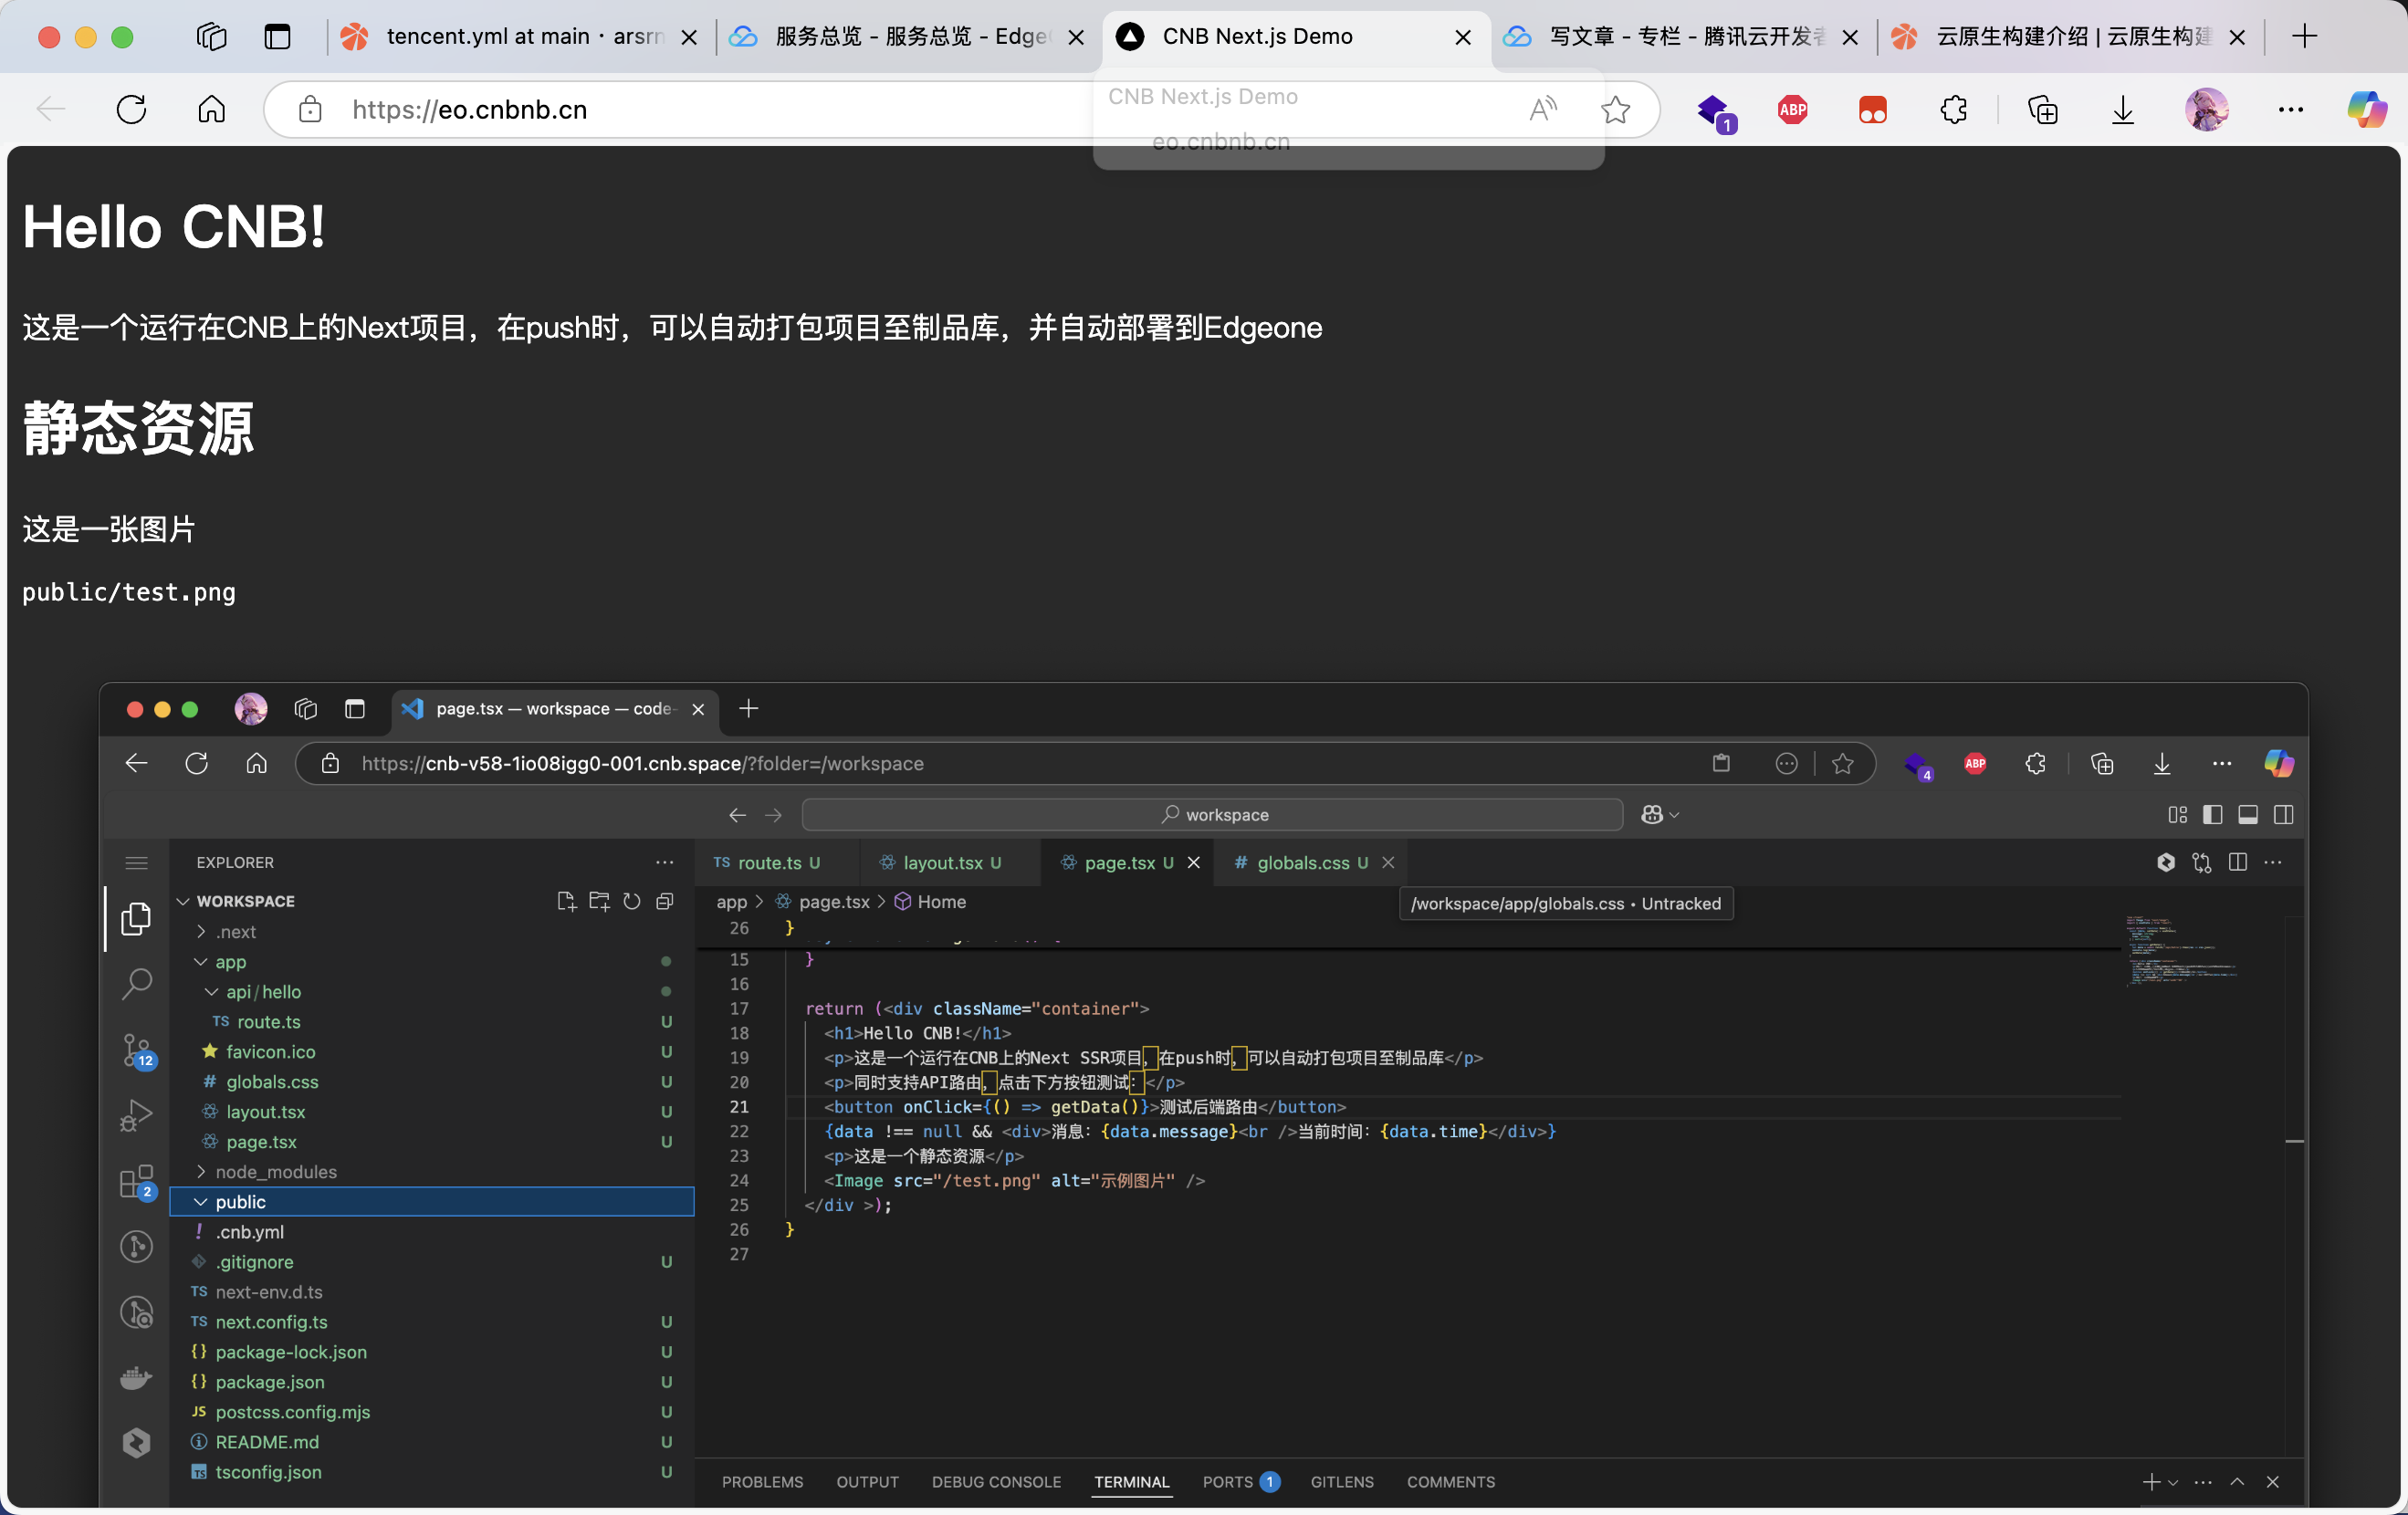Refresh the eo.cnbnb.cn page
This screenshot has width=2408, height=1515.
coord(131,109)
